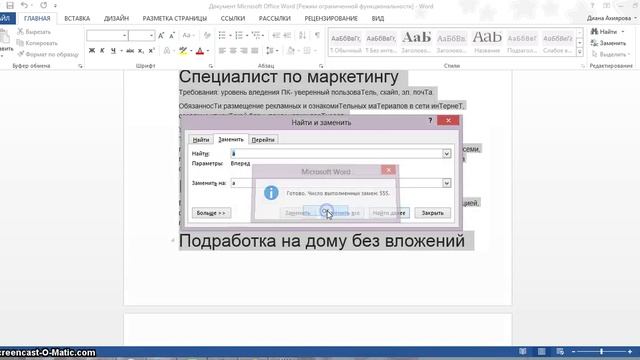The image size is (640, 360).
Task: Open the РАЗМЕТКА СТРАНИЦЫ ribbon tab
Action: tap(175, 18)
